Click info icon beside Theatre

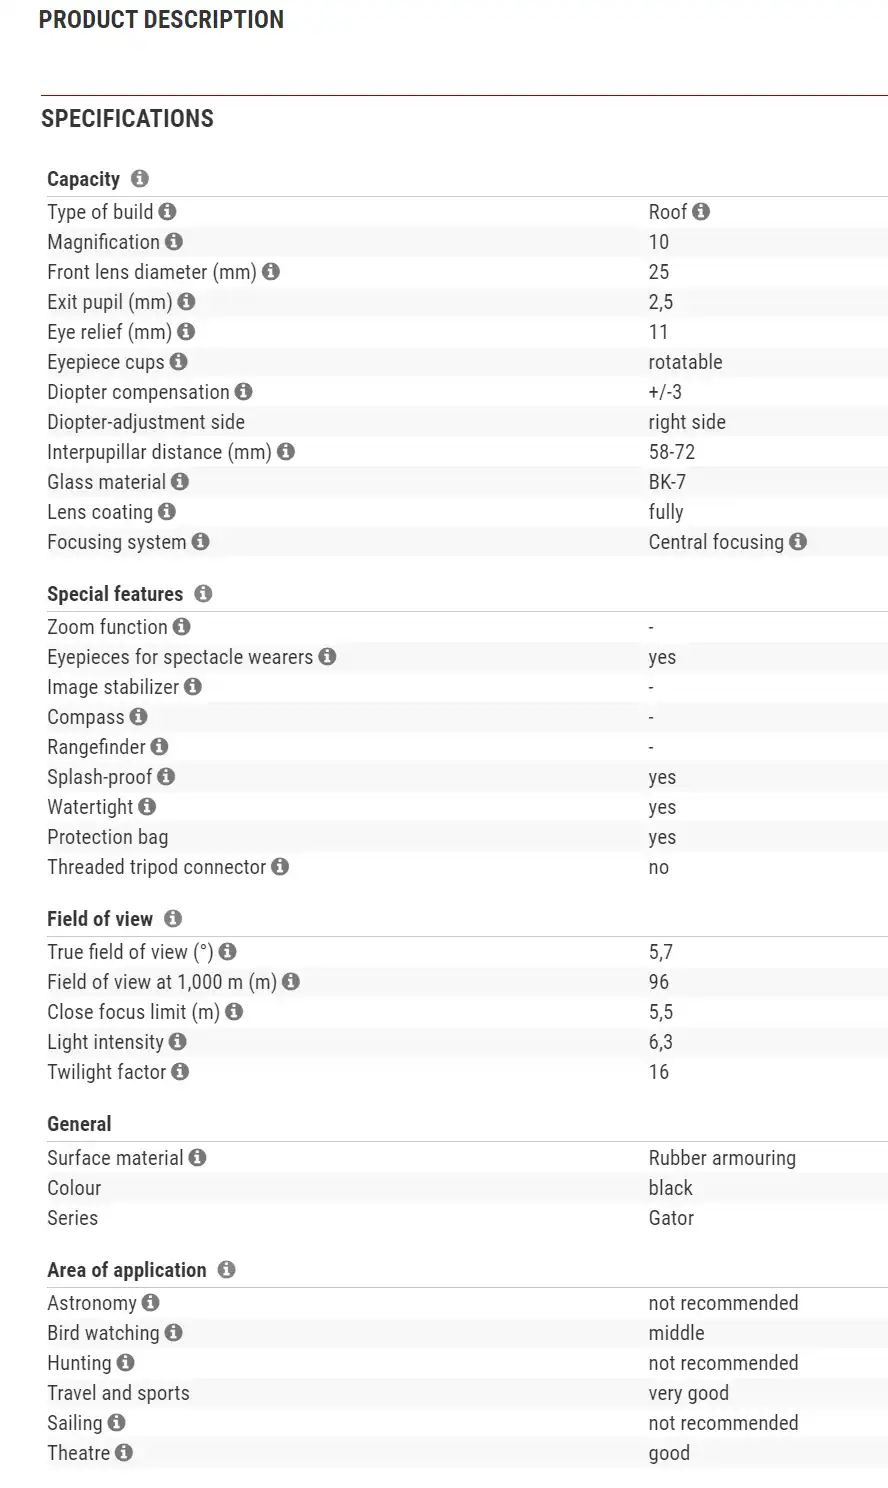[124, 1453]
